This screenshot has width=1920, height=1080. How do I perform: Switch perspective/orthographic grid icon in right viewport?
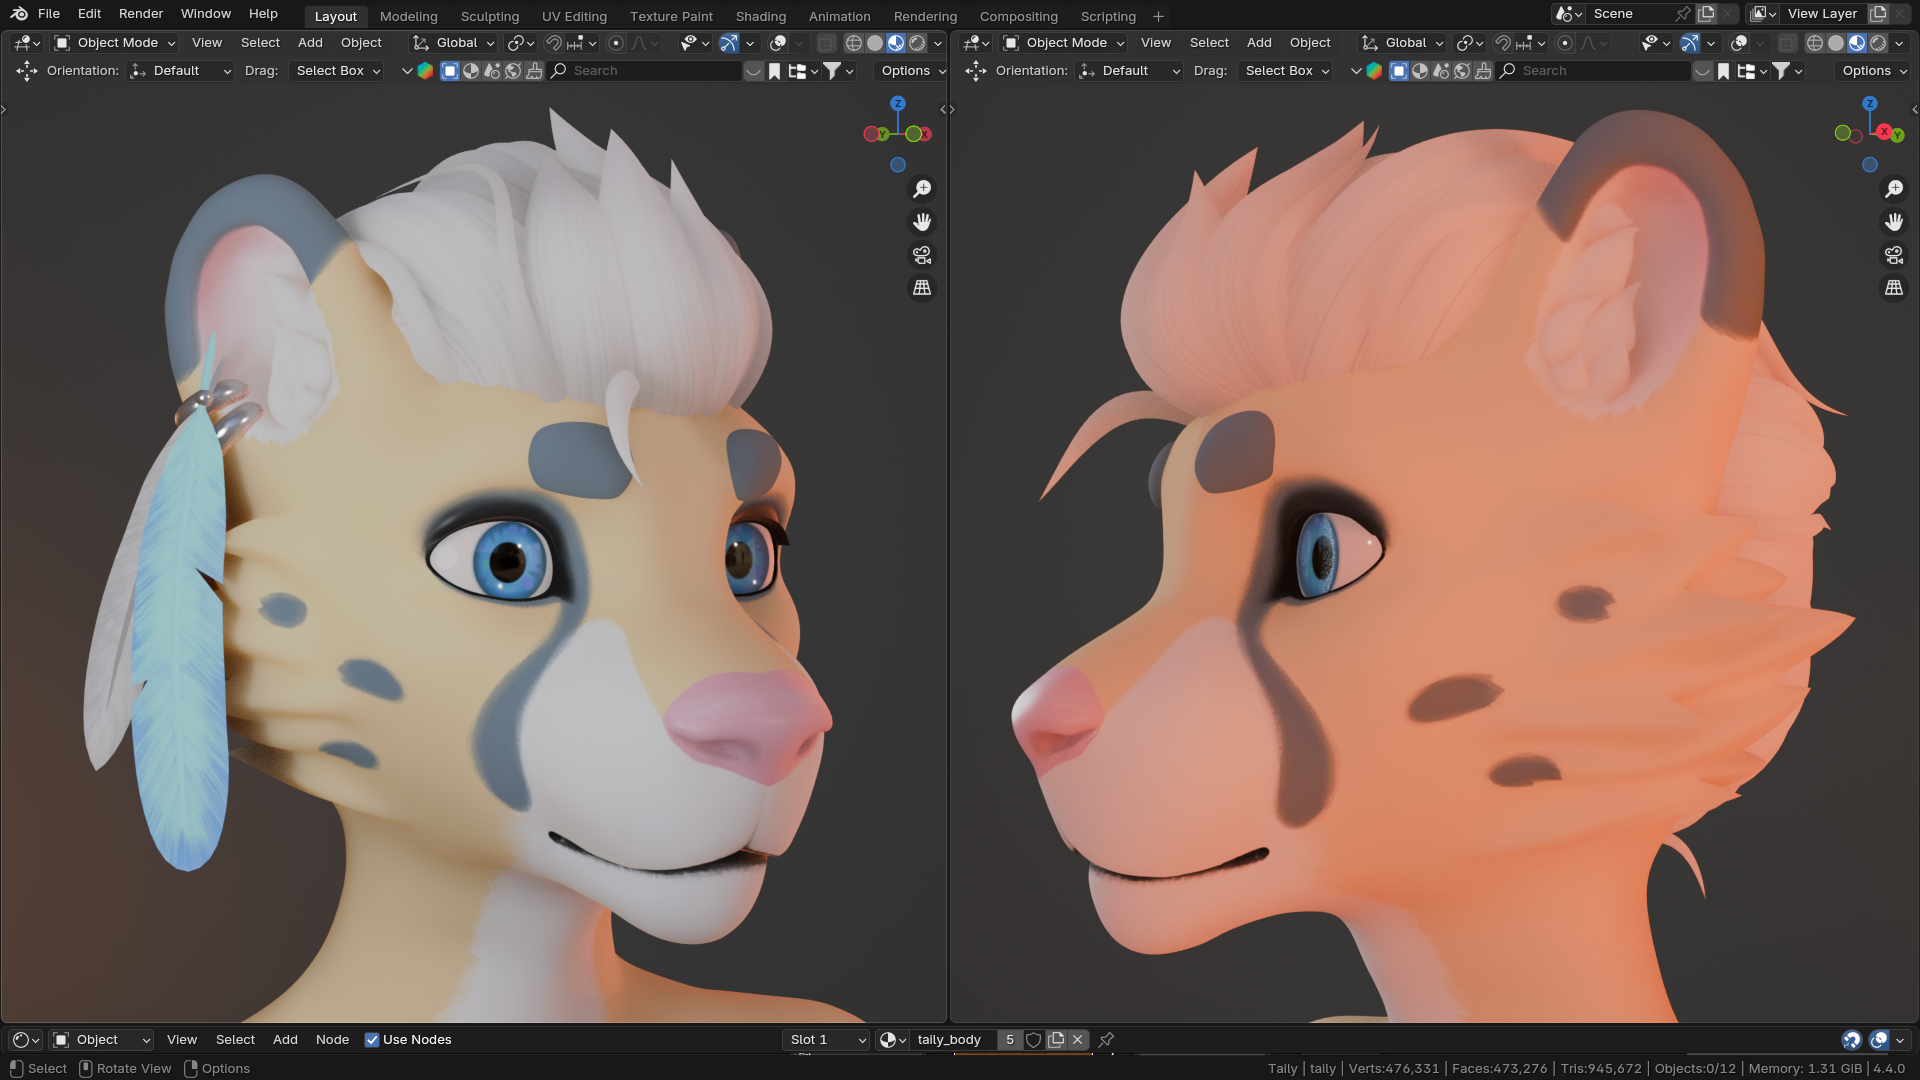1894,288
